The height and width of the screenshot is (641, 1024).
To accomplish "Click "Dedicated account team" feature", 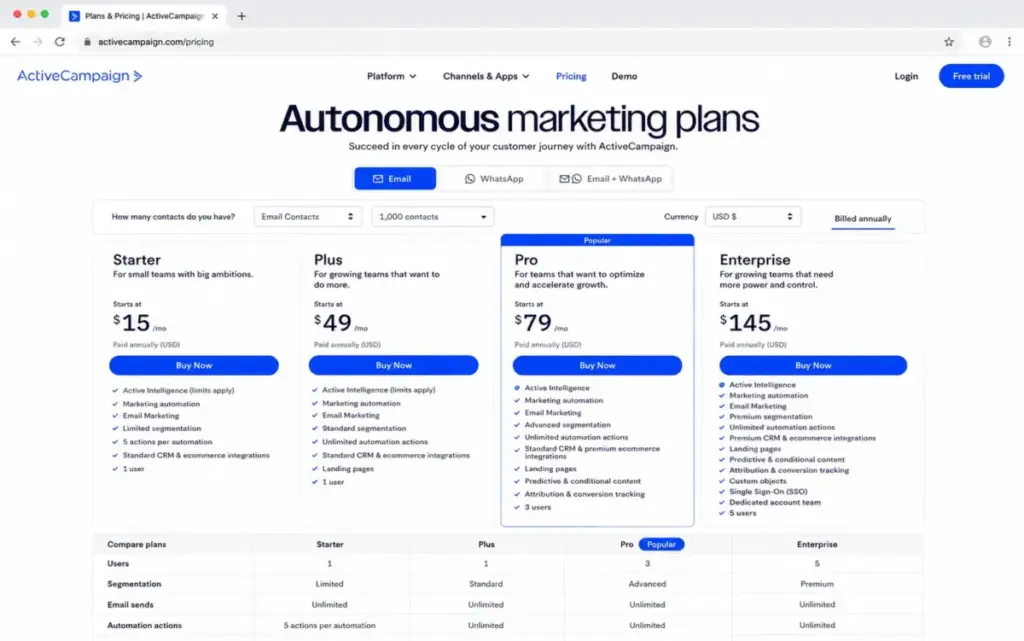I will pyautogui.click(x=775, y=503).
